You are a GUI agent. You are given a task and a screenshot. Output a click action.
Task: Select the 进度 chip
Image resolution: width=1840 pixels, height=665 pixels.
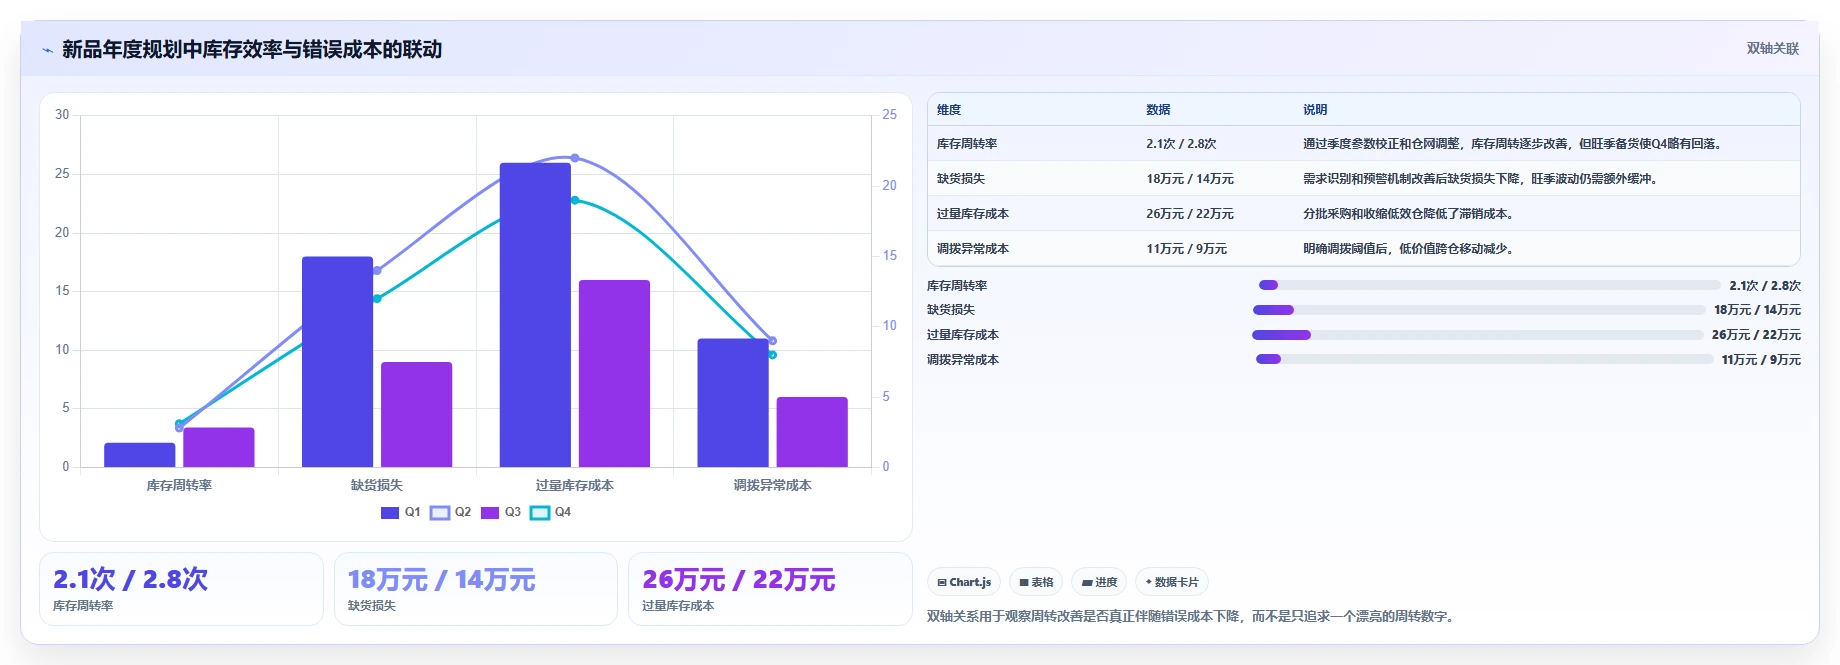[1099, 582]
